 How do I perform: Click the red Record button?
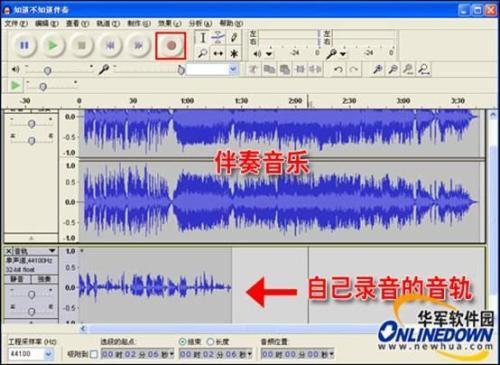(171, 46)
